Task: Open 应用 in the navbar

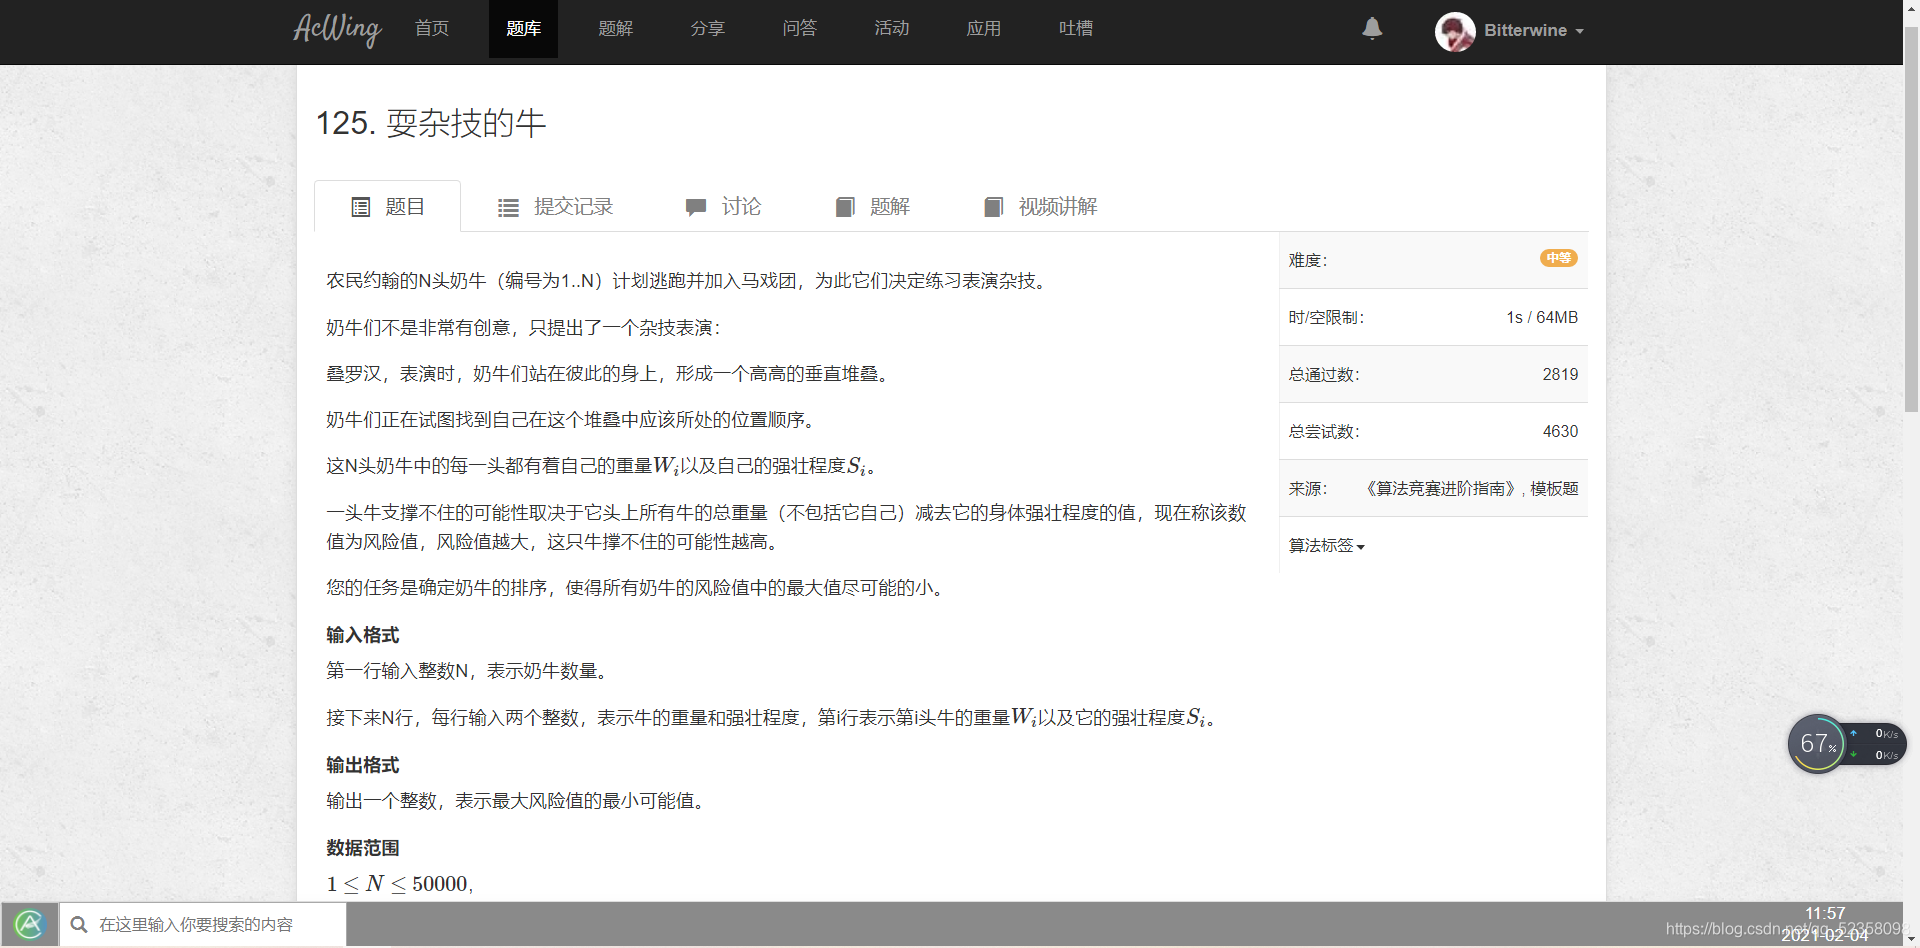Action: 983,29
